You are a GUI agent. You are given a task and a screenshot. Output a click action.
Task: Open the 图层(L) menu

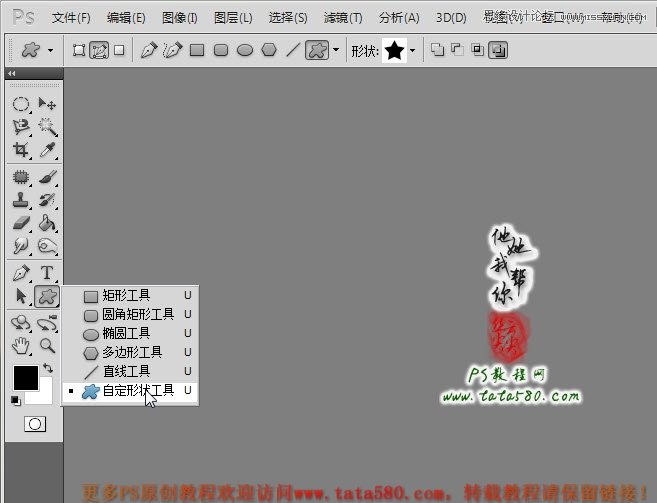point(233,18)
